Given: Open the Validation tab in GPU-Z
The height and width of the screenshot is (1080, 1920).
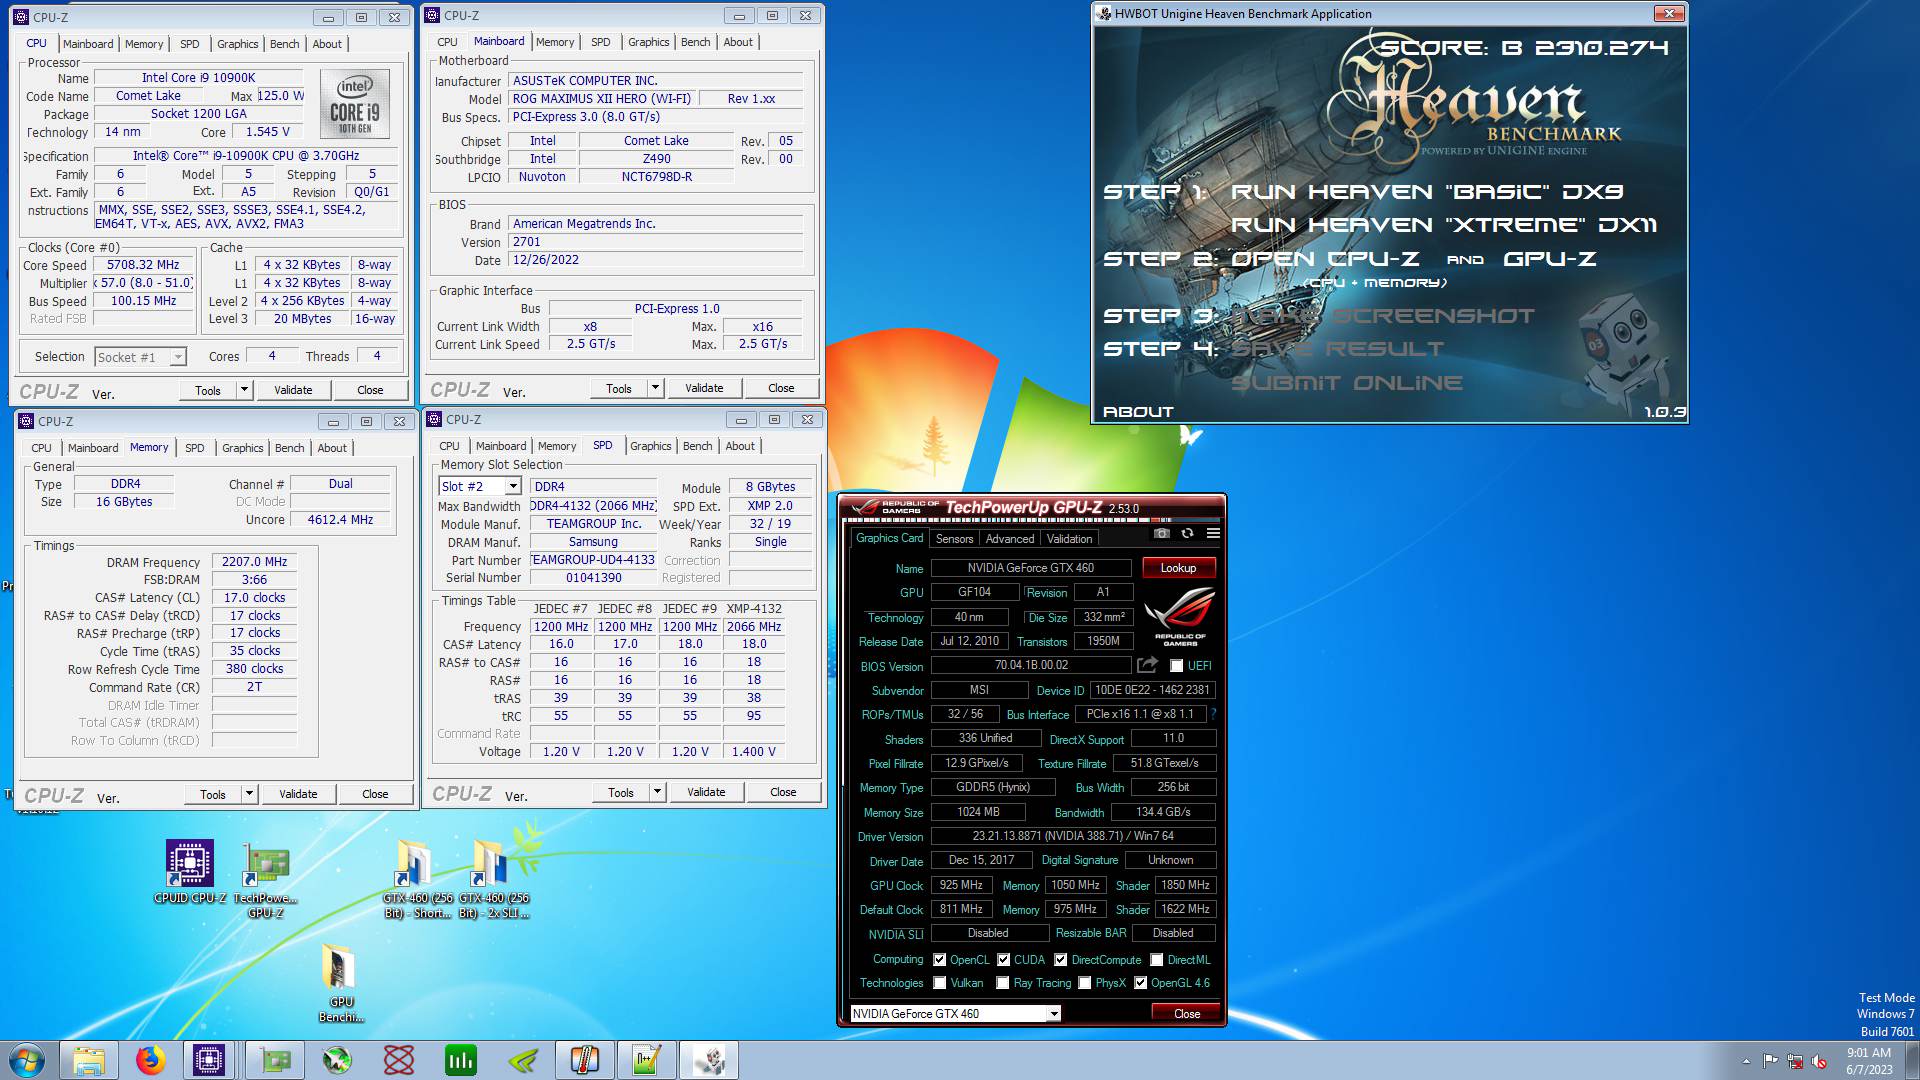Looking at the screenshot, I should pyautogui.click(x=1069, y=539).
